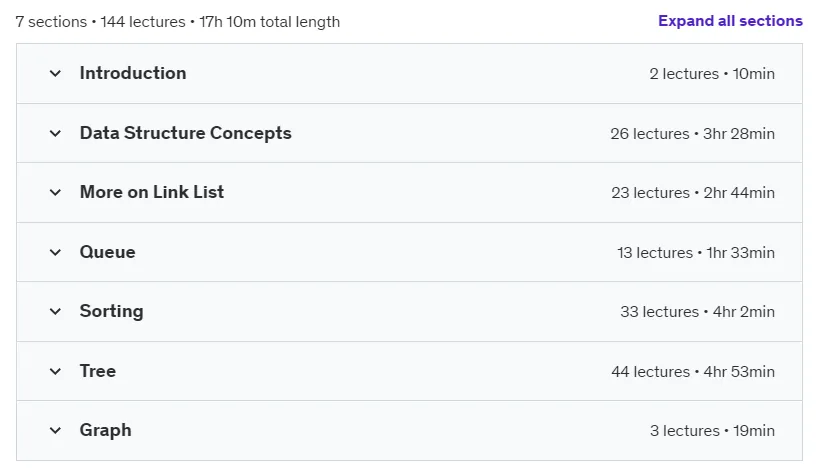Image resolution: width=819 pixels, height=472 pixels.
Task: Toggle the Queue section chevron
Action: tap(55, 253)
